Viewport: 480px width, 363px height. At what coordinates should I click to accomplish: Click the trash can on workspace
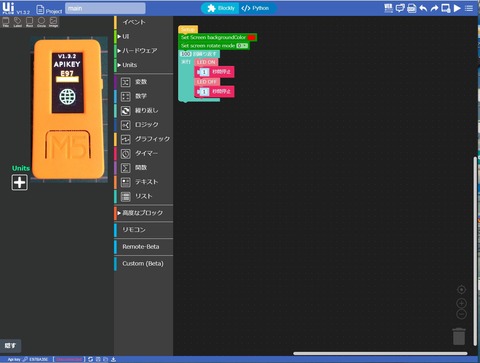pyautogui.click(x=459, y=336)
